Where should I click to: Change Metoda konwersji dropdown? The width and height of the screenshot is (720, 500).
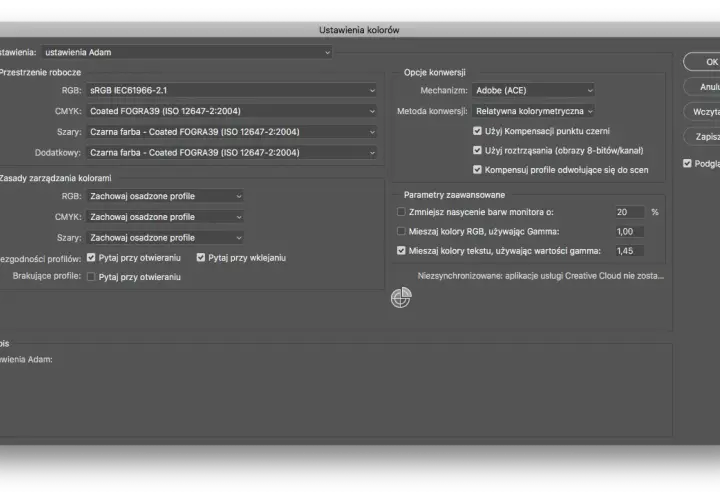[x=534, y=111]
